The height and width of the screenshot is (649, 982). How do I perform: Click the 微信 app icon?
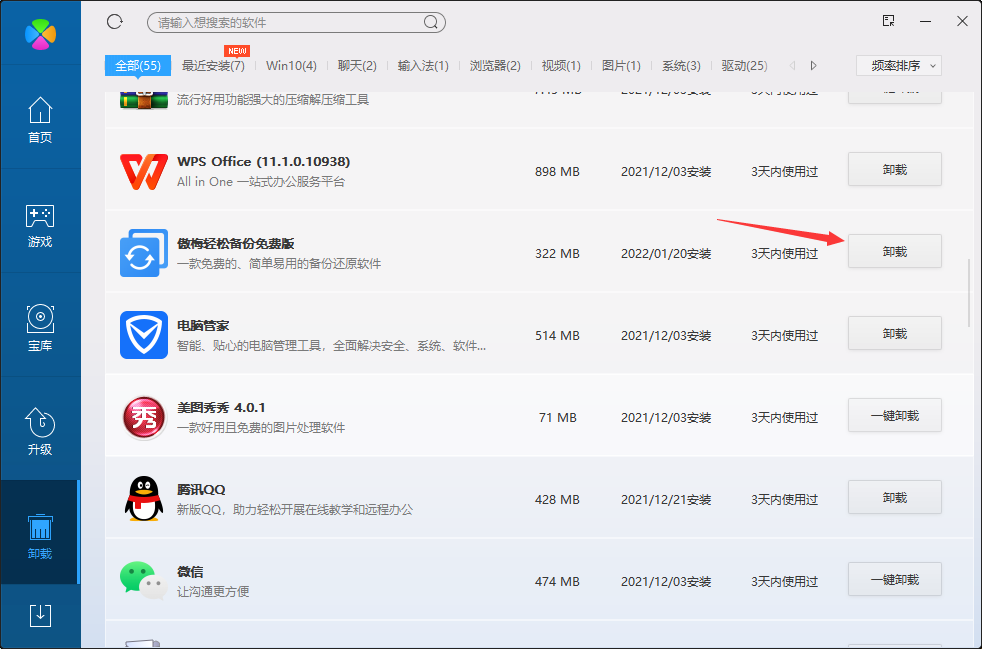click(x=143, y=579)
